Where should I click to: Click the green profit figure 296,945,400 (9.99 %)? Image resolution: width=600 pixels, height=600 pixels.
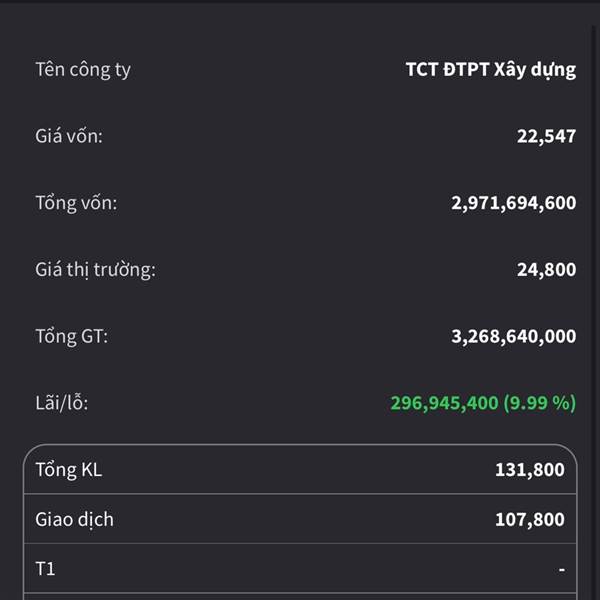pos(483,403)
